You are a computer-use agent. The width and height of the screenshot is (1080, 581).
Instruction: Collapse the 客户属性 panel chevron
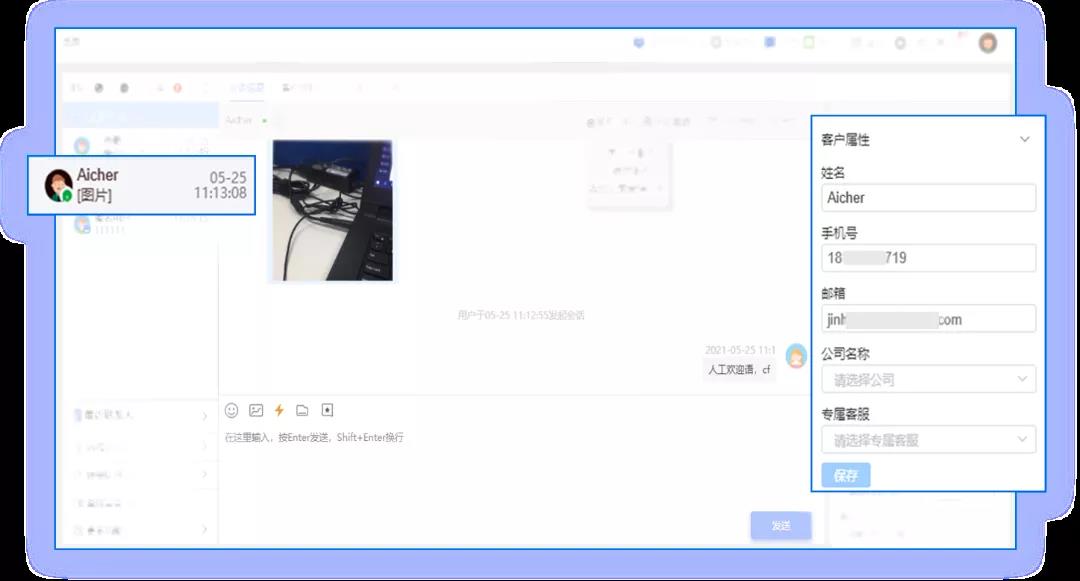(1024, 140)
